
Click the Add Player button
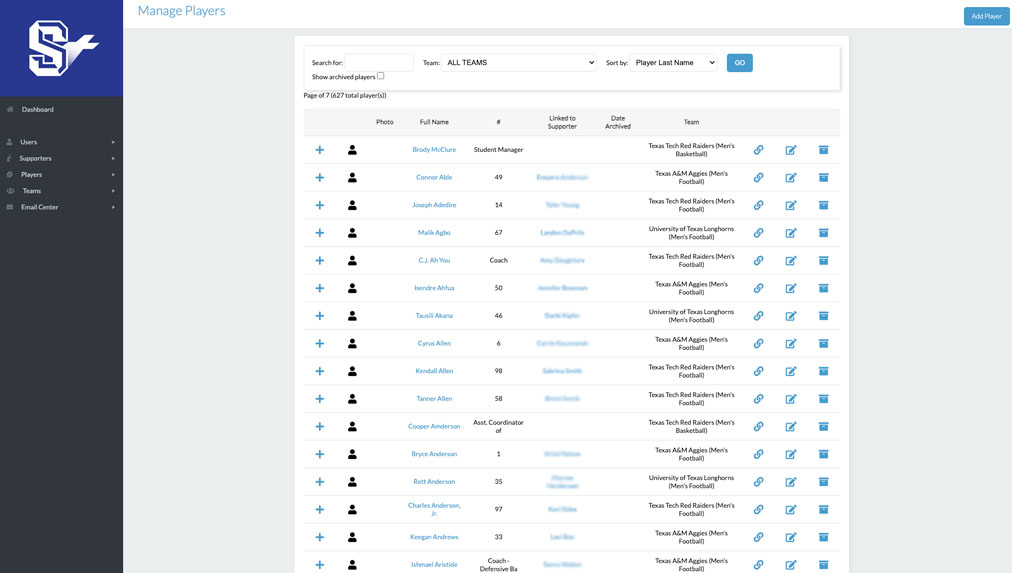(986, 16)
